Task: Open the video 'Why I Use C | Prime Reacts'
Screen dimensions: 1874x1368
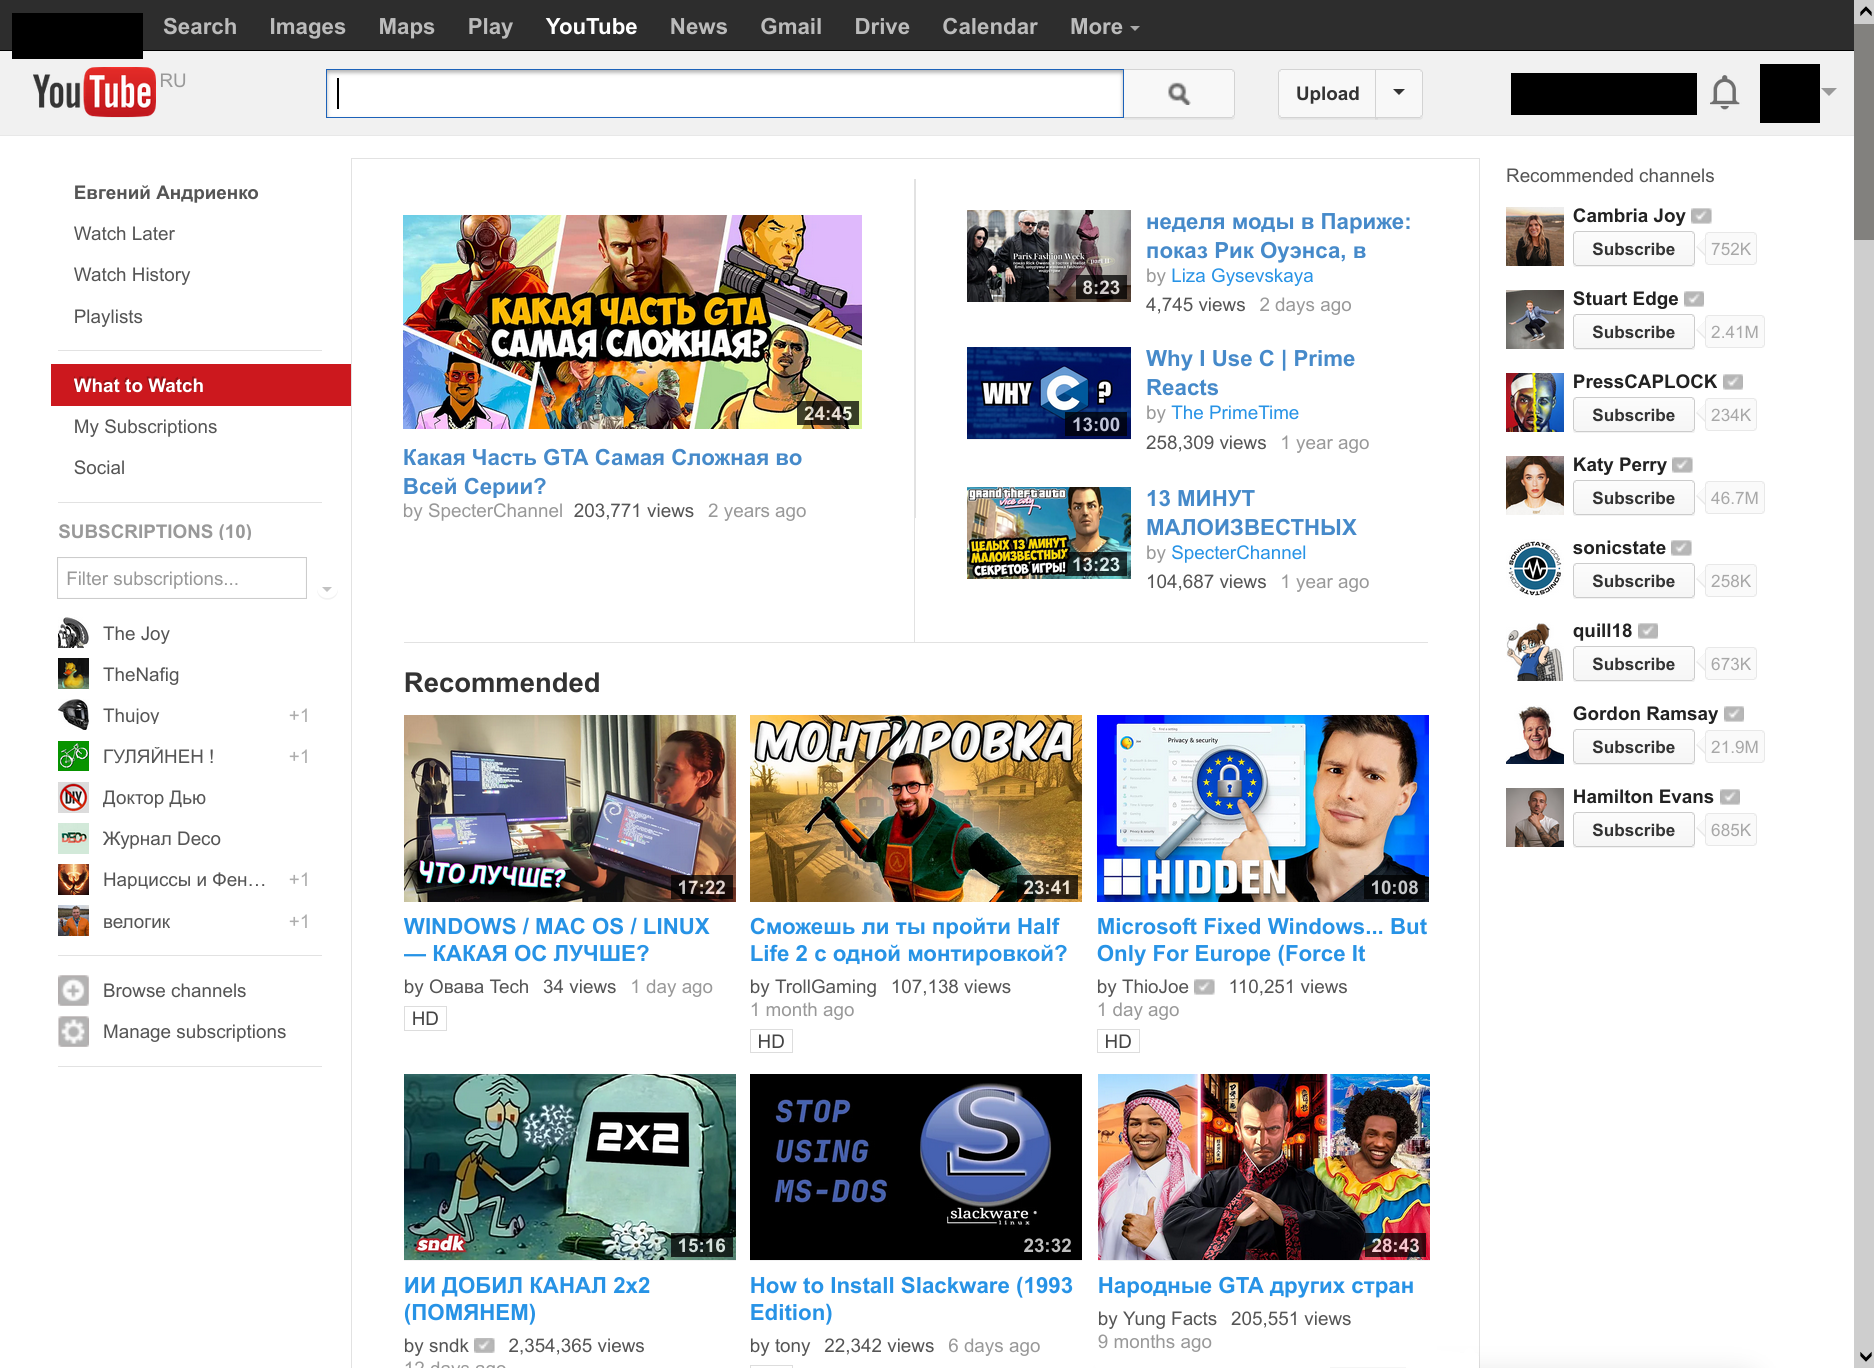Action: coord(1249,372)
